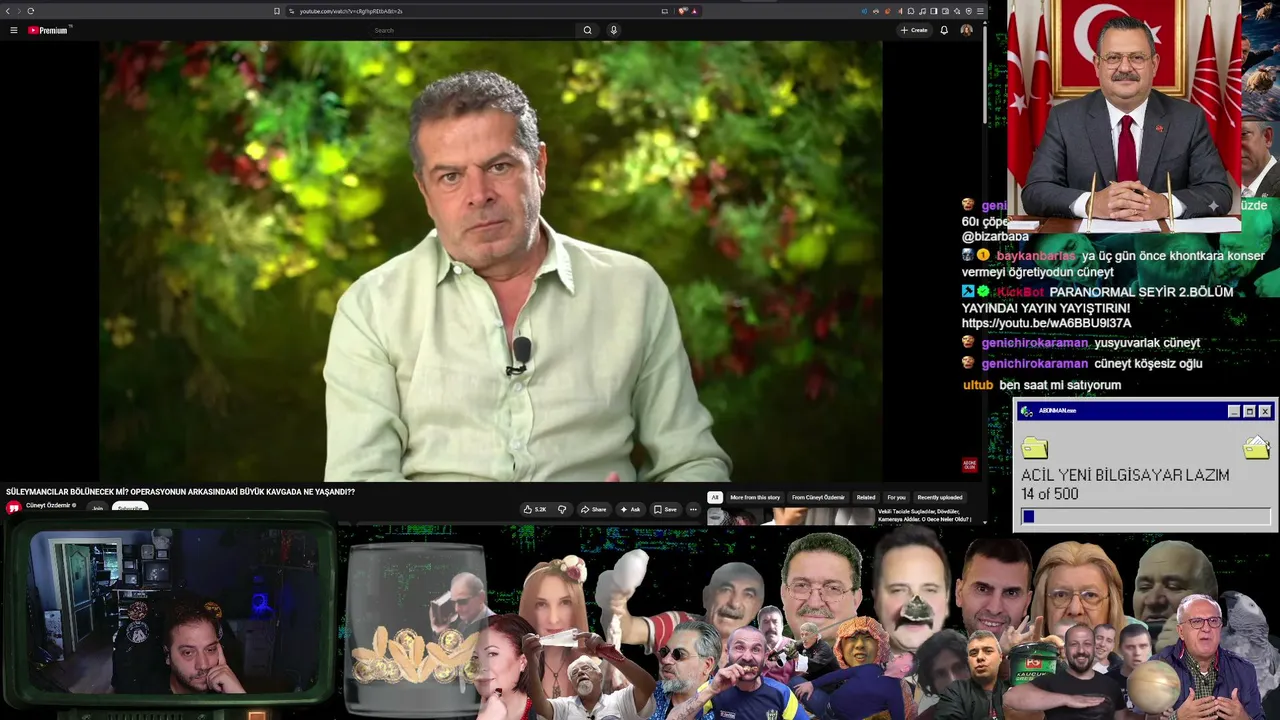This screenshot has height=720, width=1280.
Task: Open the Cüneyt Özdemir channel name link
Action: (x=48, y=505)
